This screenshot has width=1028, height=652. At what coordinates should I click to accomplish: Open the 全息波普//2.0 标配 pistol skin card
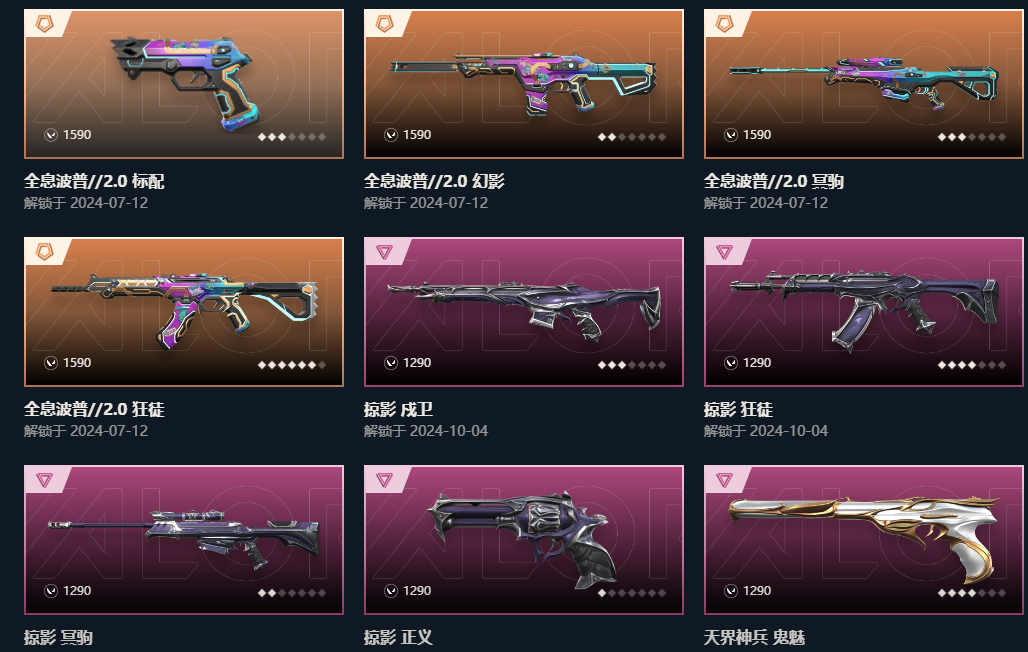pyautogui.click(x=184, y=84)
